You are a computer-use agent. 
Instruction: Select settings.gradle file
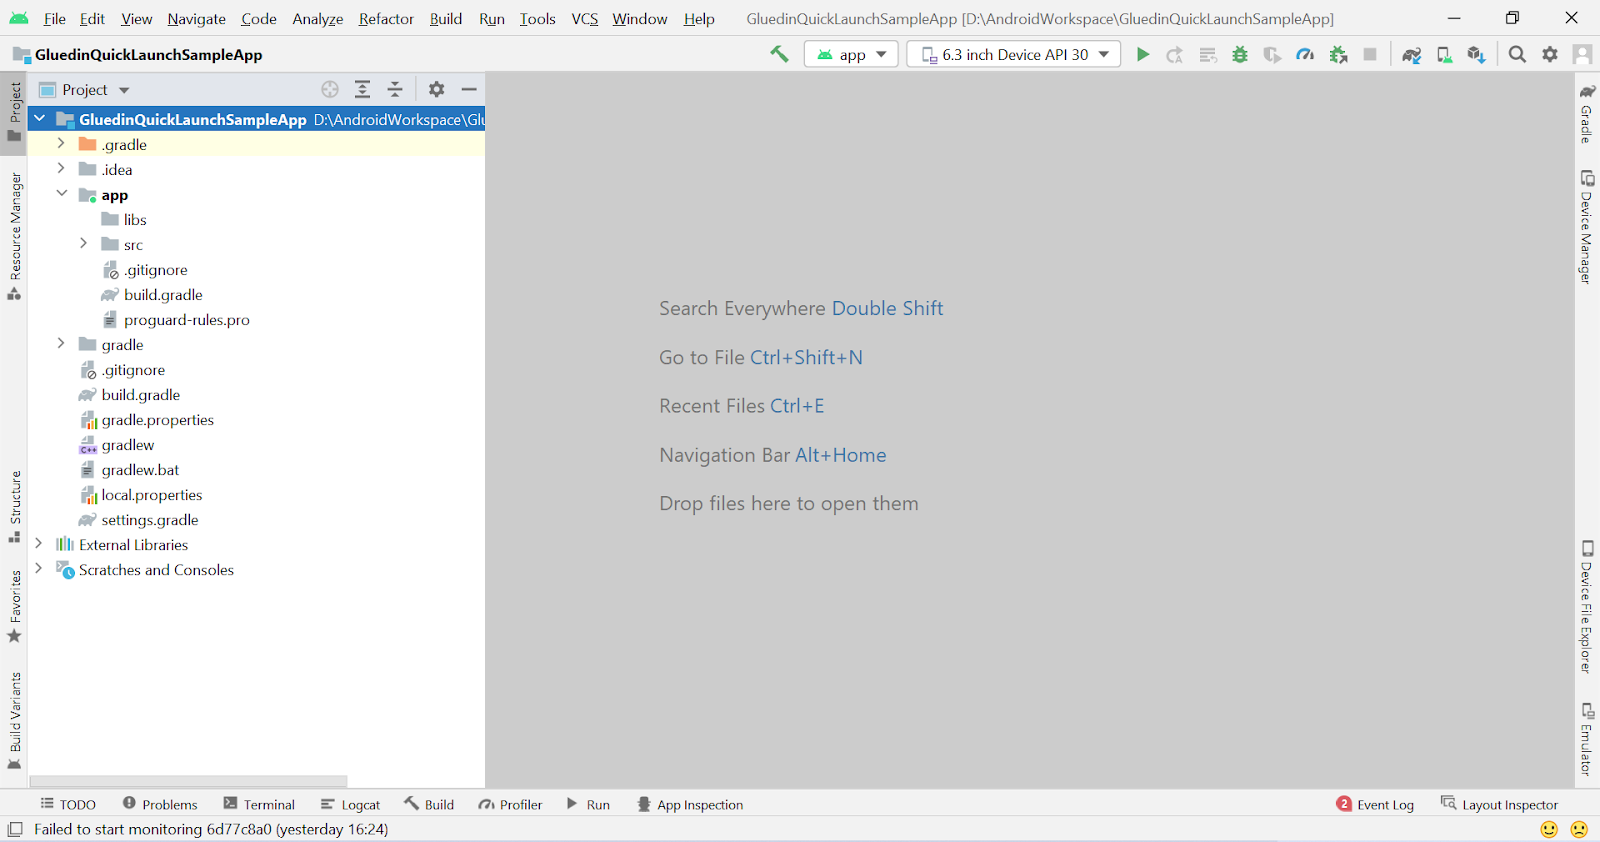click(x=149, y=520)
